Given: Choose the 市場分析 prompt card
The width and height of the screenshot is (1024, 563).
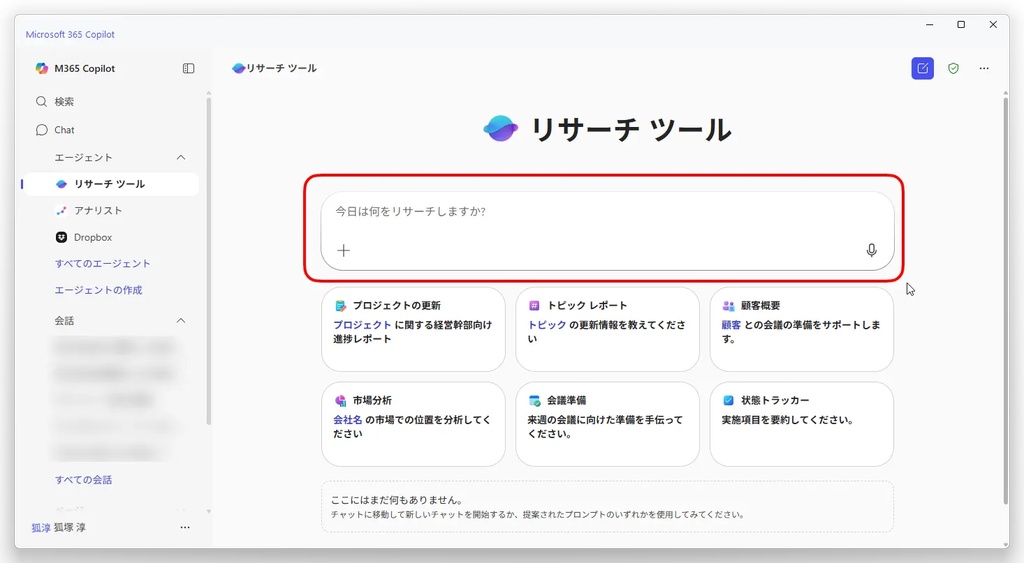Looking at the screenshot, I should [413, 424].
